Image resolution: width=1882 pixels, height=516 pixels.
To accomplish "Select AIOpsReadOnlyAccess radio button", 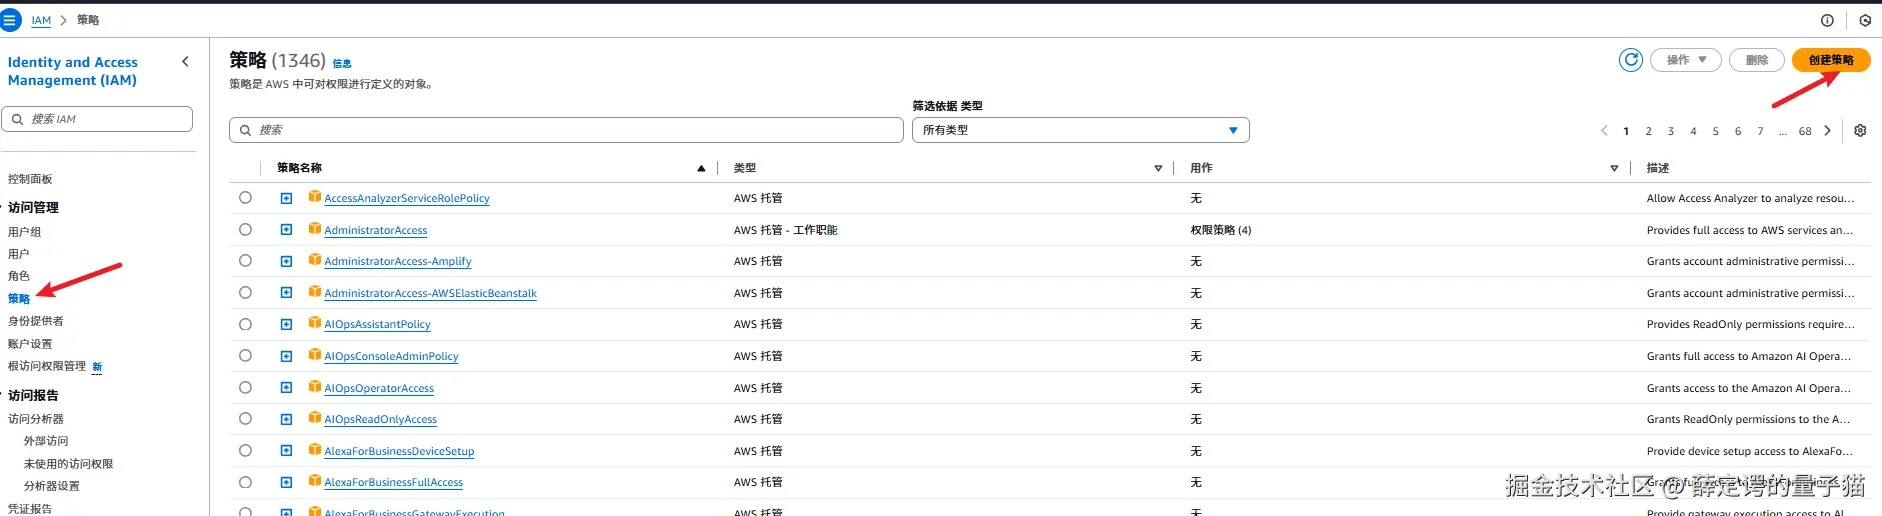I will coord(245,419).
